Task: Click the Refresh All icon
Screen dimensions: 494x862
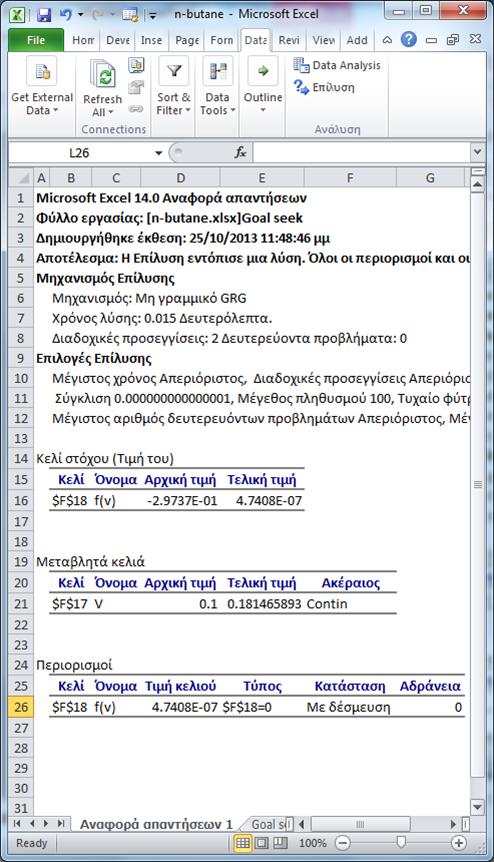Action: click(103, 74)
